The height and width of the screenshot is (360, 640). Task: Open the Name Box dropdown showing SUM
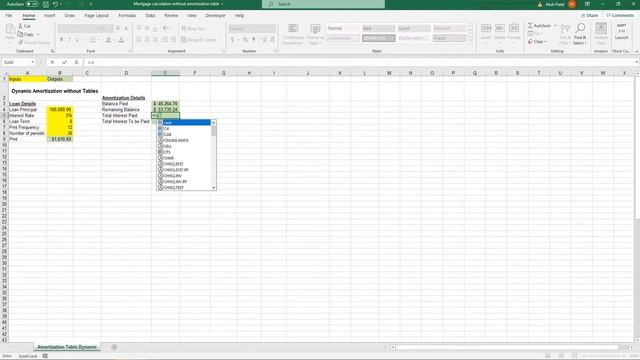[x=32, y=62]
